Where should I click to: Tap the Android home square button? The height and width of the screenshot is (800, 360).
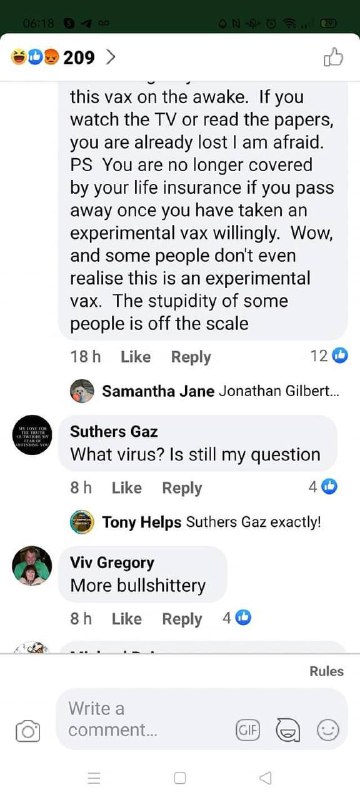(180, 778)
